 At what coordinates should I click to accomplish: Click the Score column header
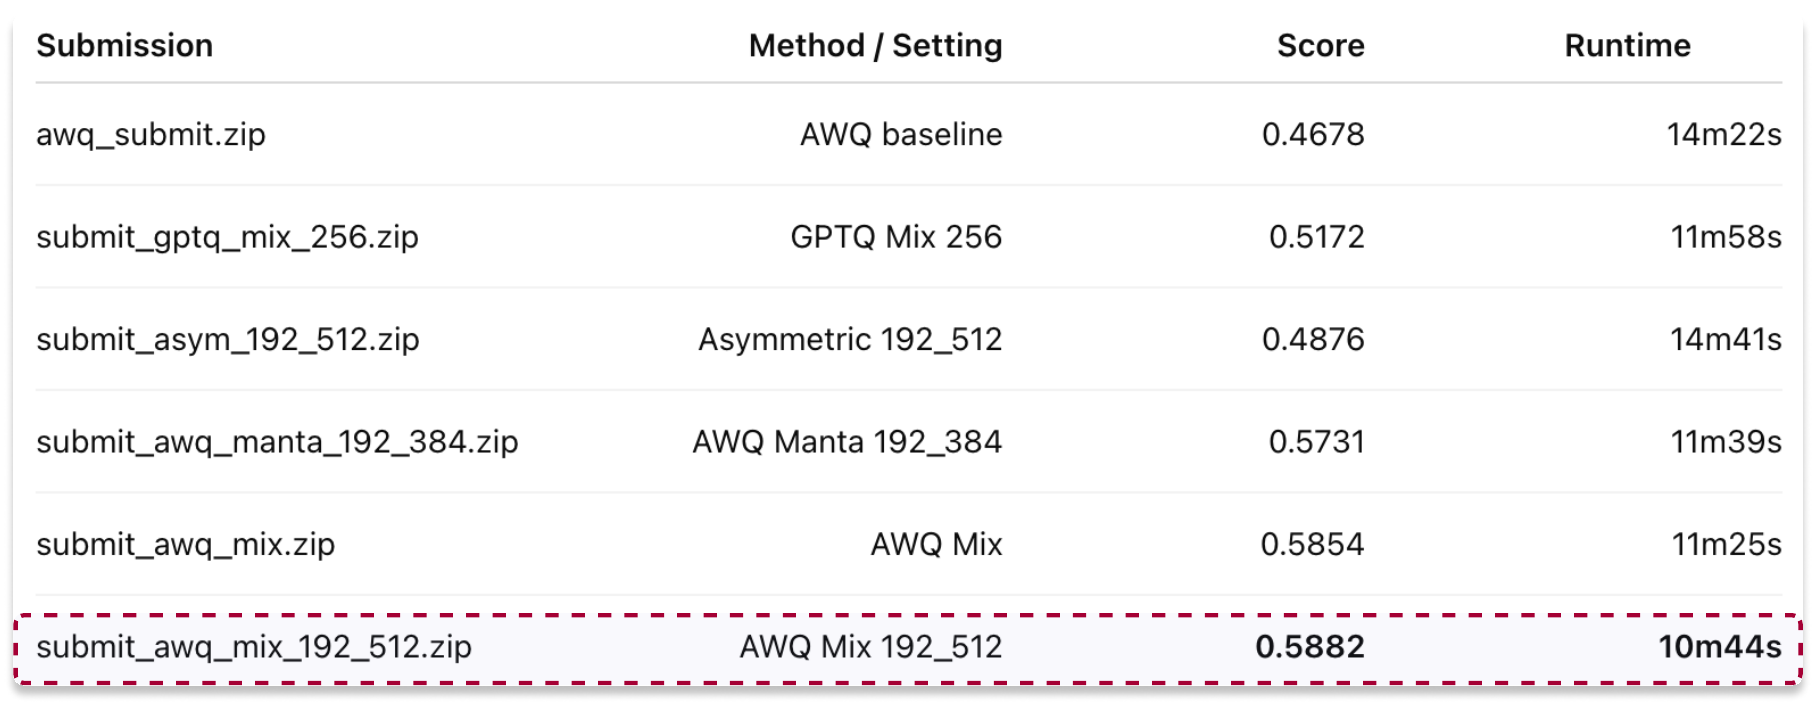click(1320, 46)
